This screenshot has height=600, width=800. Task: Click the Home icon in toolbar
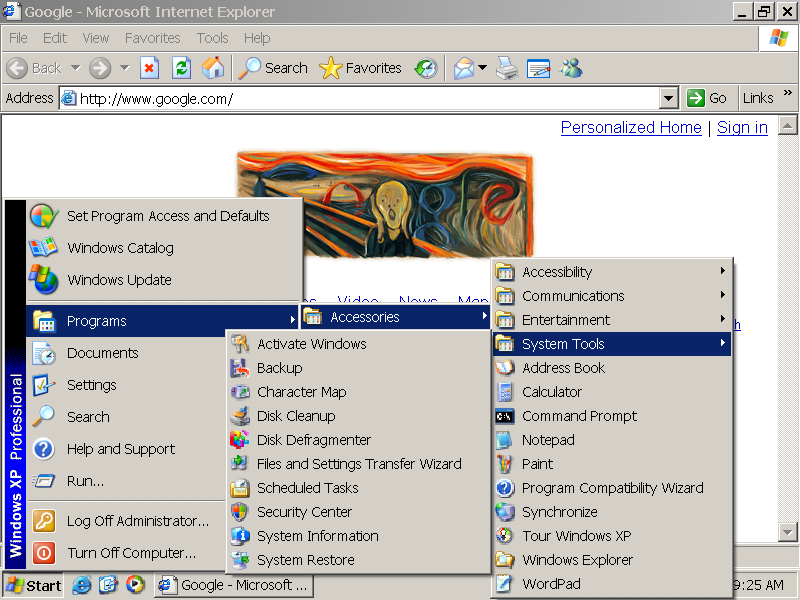(213, 68)
